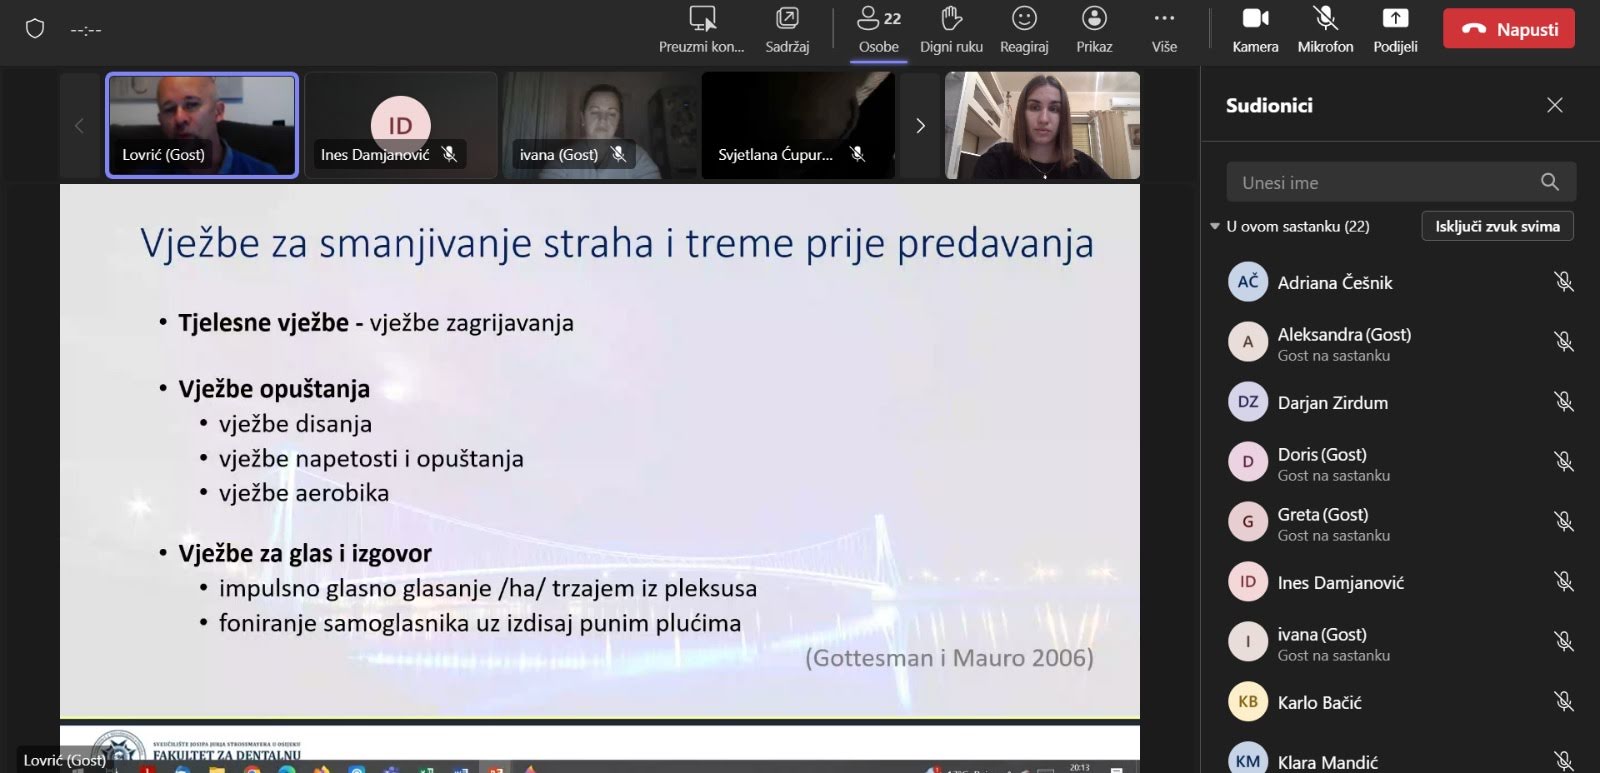Image resolution: width=1600 pixels, height=773 pixels.
Task: Raise hand with Digni ruku icon
Action: tap(951, 19)
